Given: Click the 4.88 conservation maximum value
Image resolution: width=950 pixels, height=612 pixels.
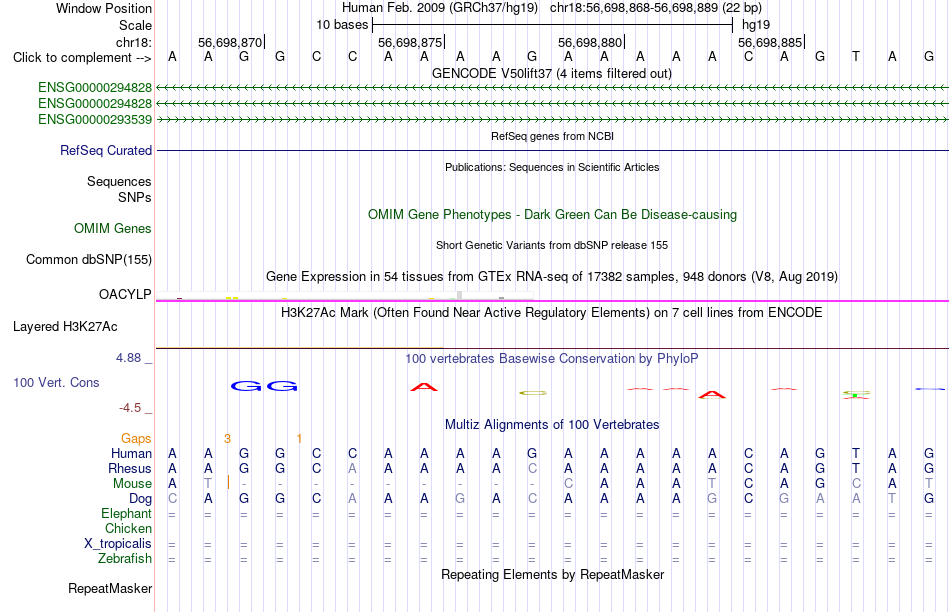Looking at the screenshot, I should tap(128, 358).
